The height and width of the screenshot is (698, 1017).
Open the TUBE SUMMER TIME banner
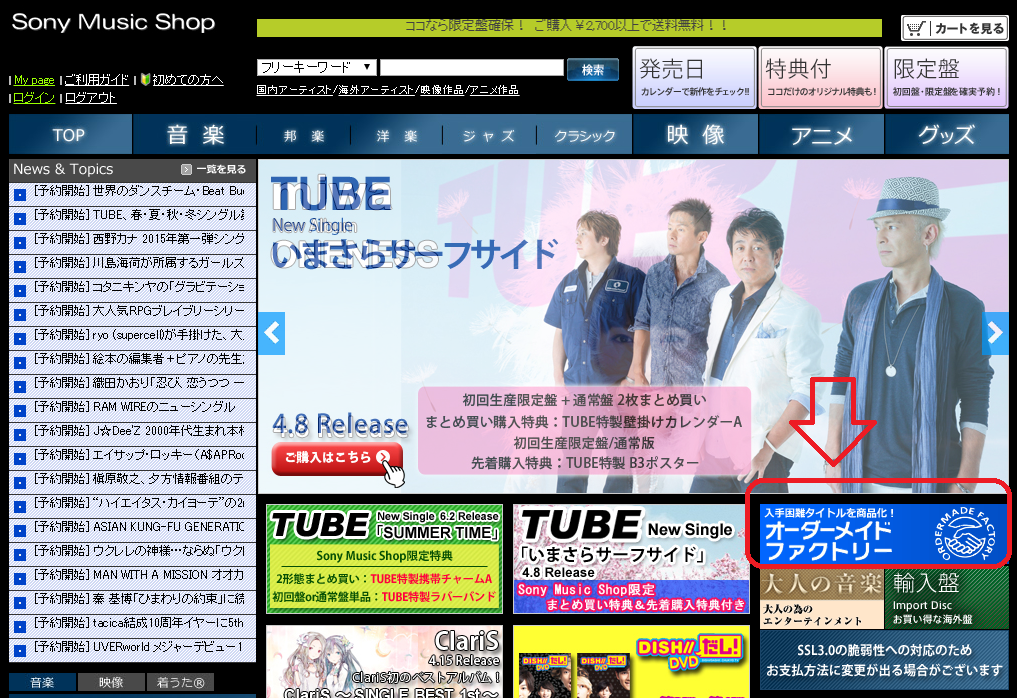point(385,559)
